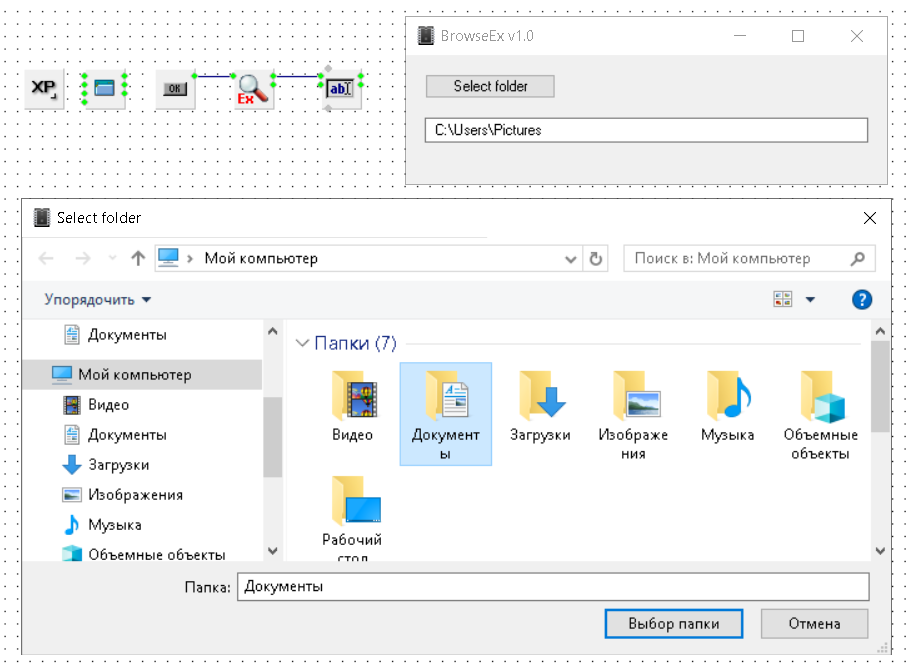This screenshot has height=671, width=916.
Task: Select the edit text box component
Action: 341,89
